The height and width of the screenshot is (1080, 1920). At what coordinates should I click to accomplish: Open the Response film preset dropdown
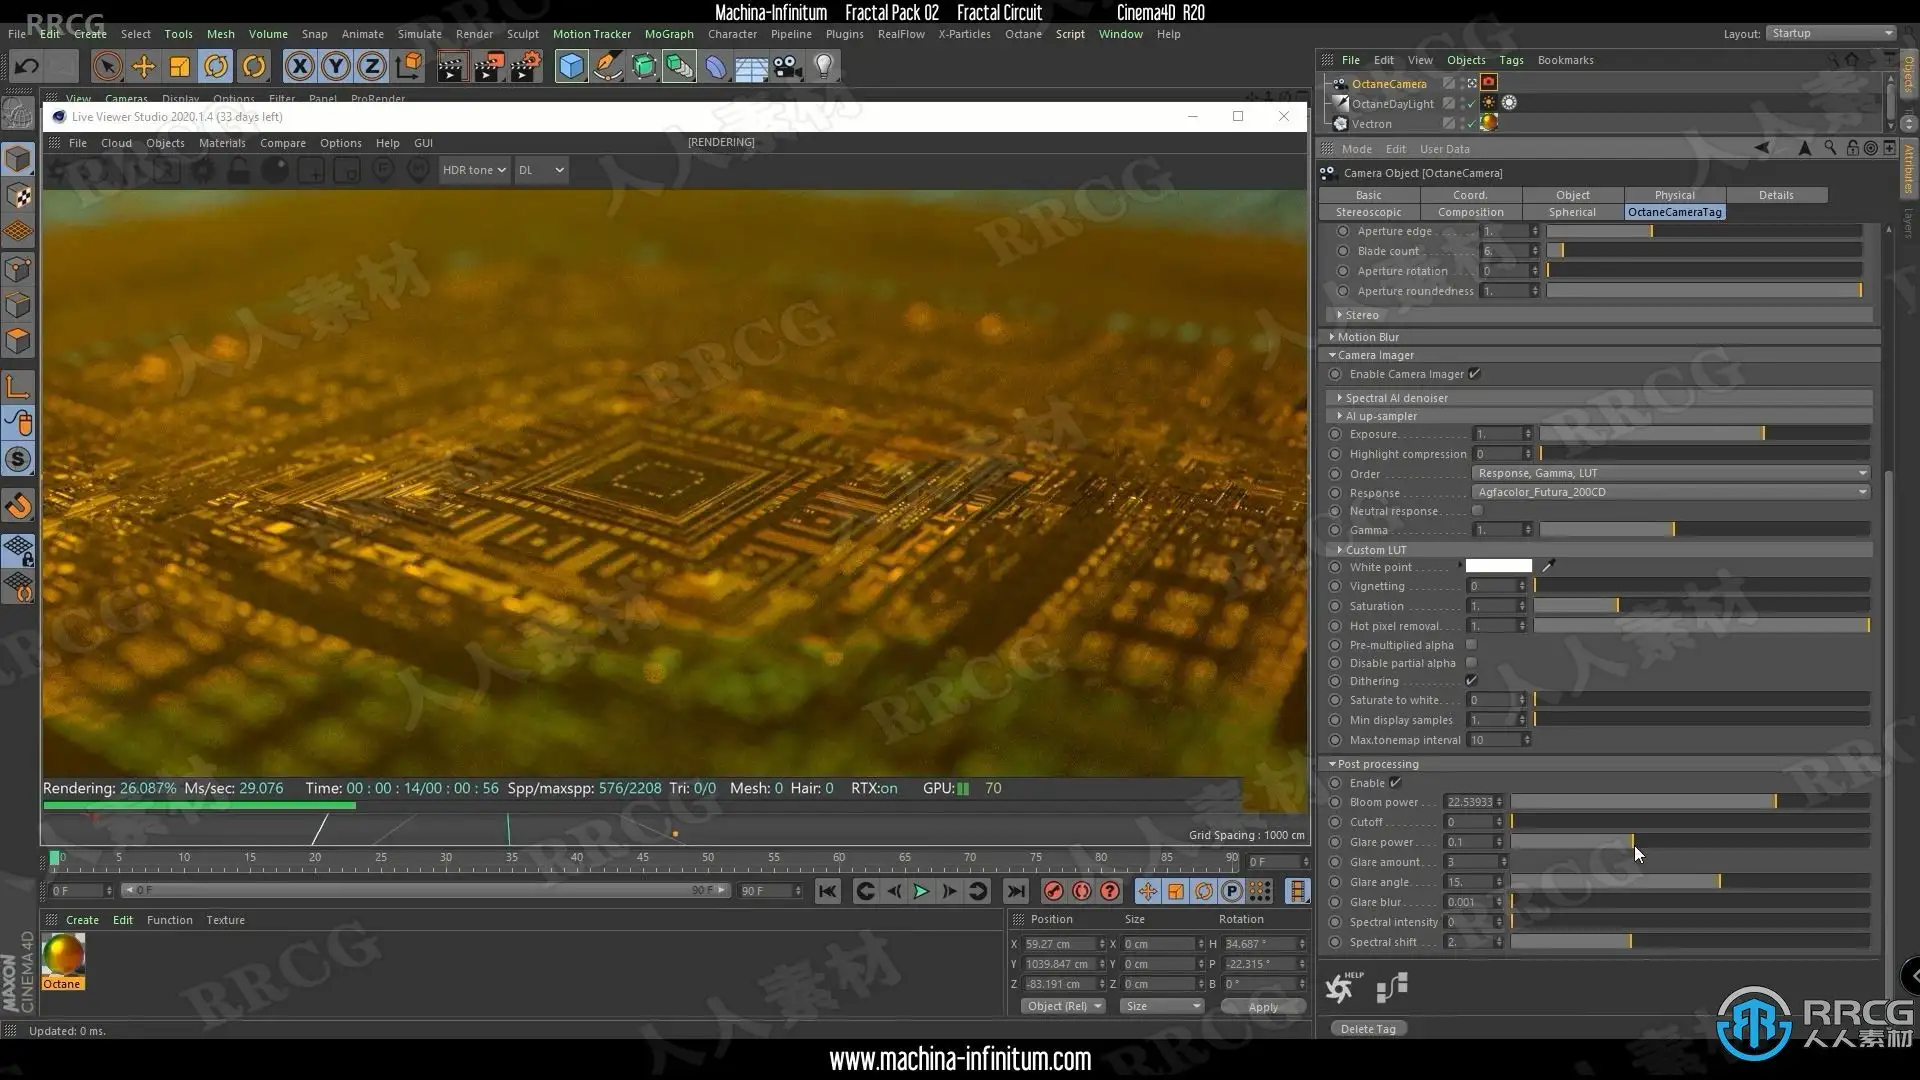pos(1670,492)
